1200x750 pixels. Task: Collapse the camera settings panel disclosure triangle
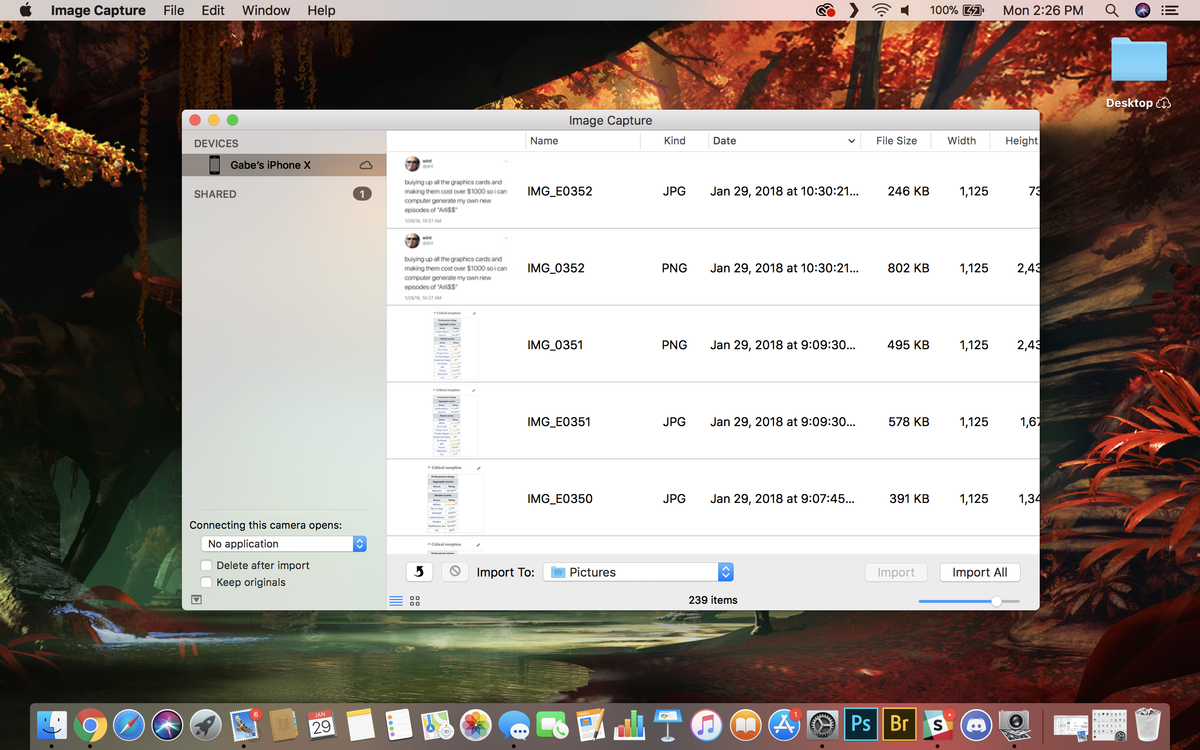(196, 599)
